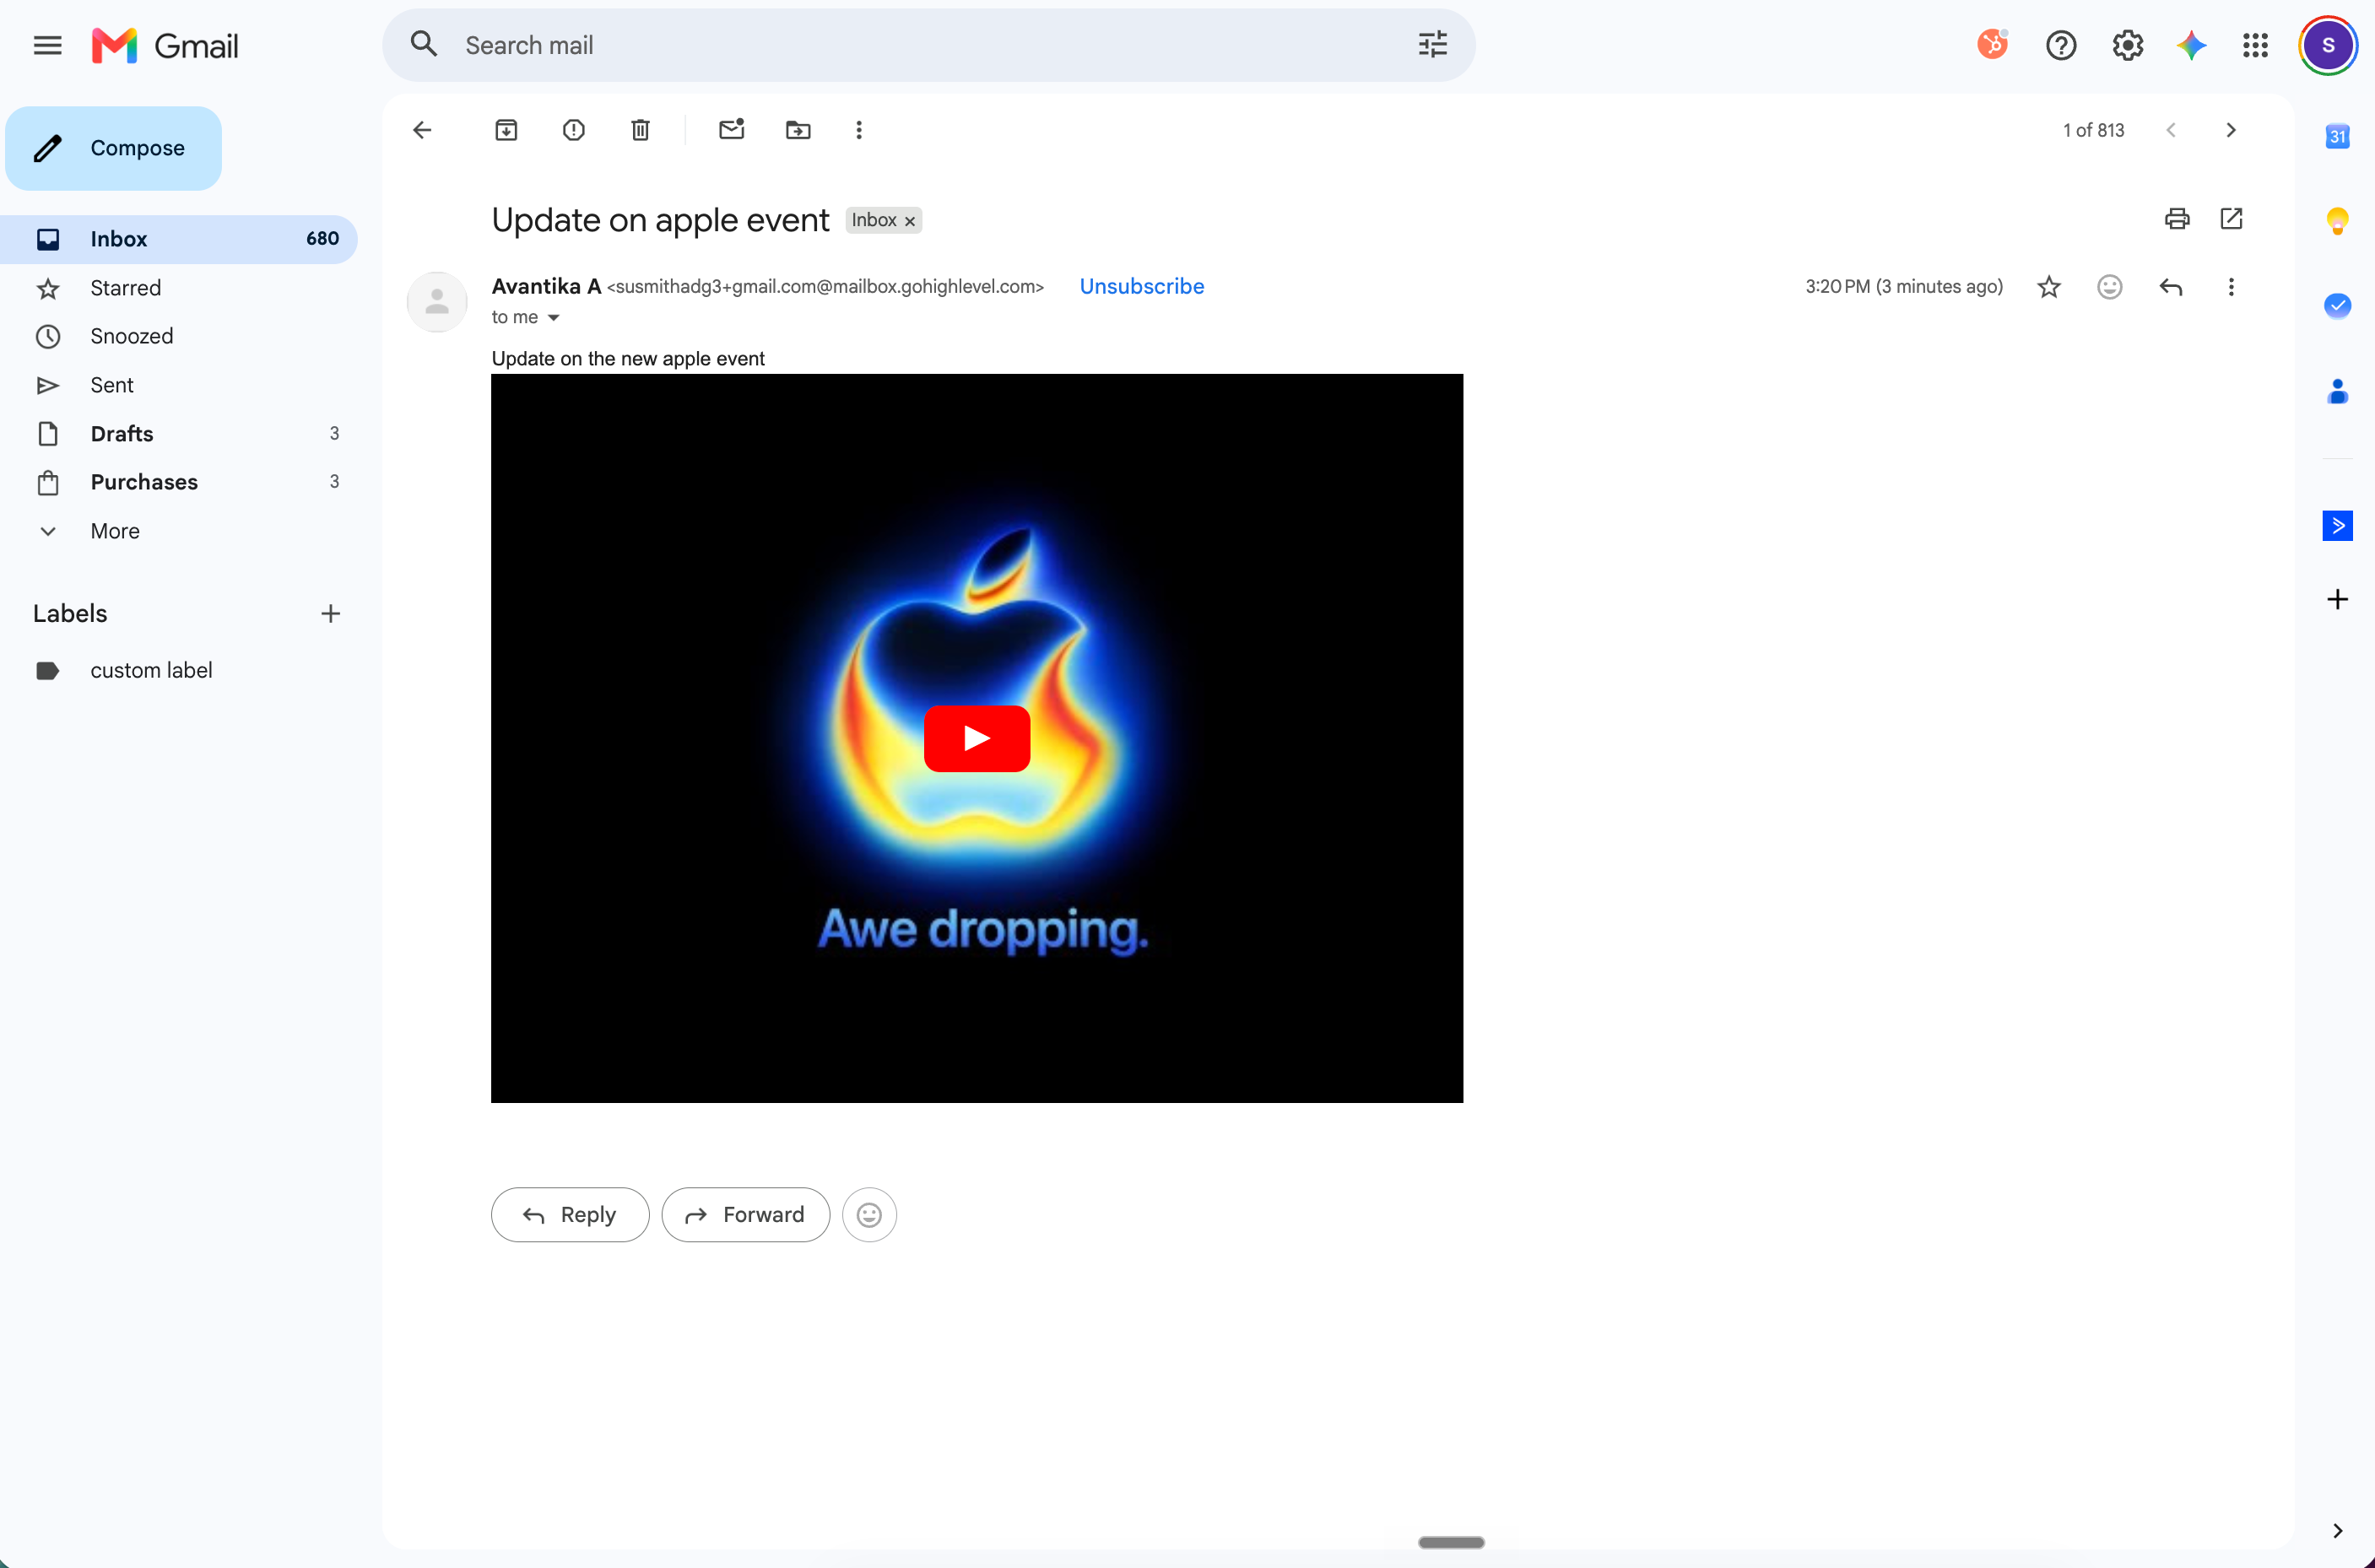Screen dimensions: 2375x1568
Task: Click into the Search mail field
Action: coord(930,45)
